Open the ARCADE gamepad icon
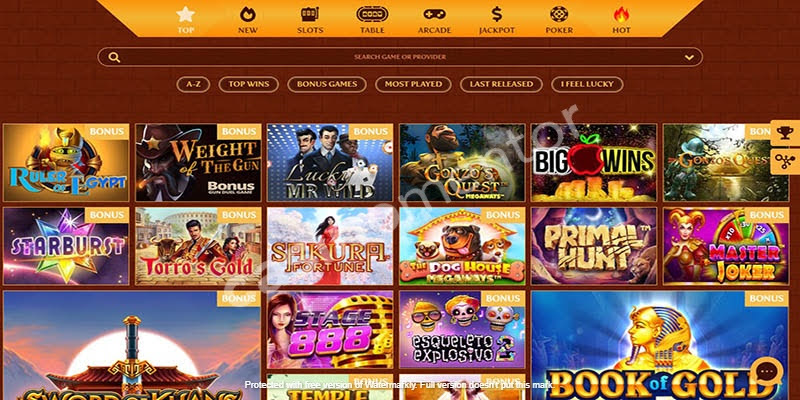The width and height of the screenshot is (800, 400). click(434, 14)
